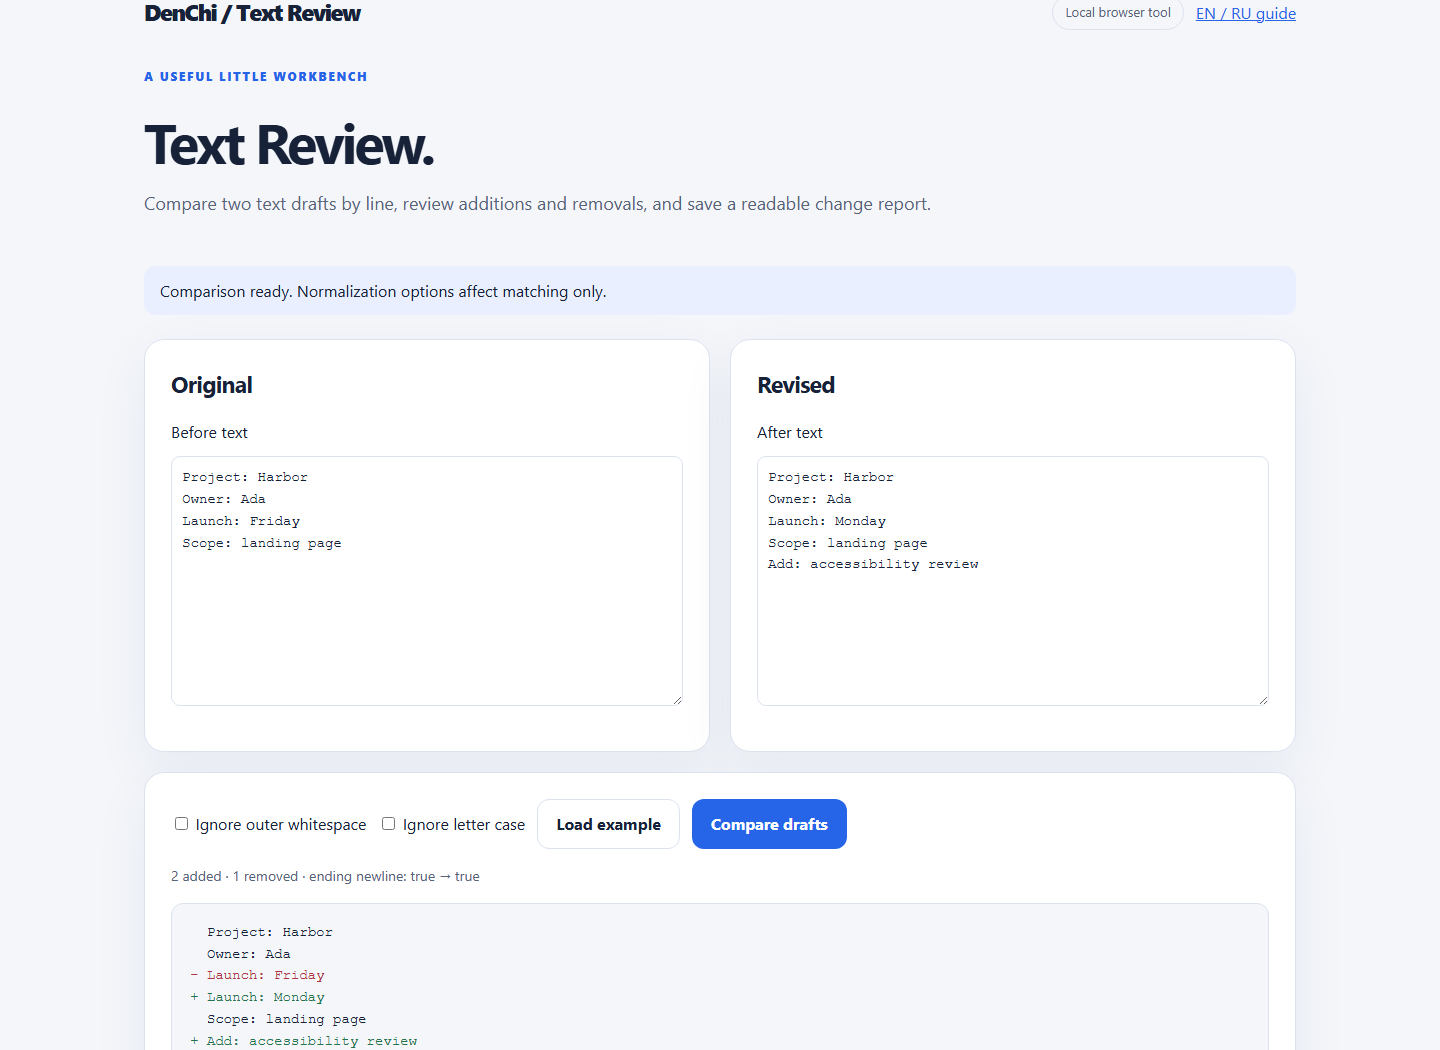The height and width of the screenshot is (1050, 1440).
Task: Click the 'Revised' panel heading
Action: (x=796, y=385)
